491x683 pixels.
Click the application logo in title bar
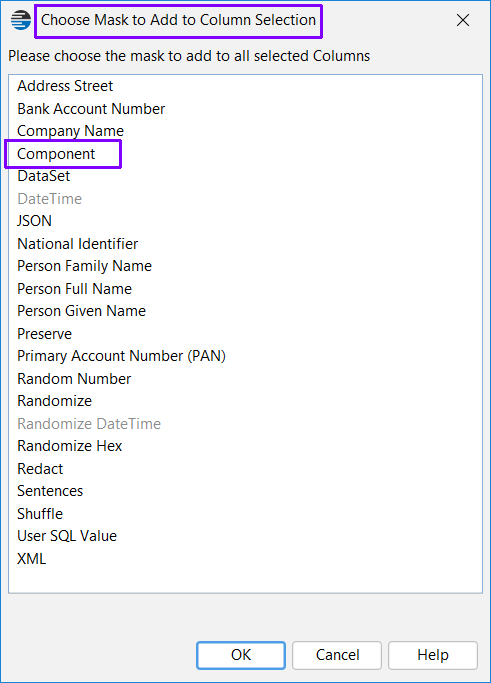coord(20,20)
